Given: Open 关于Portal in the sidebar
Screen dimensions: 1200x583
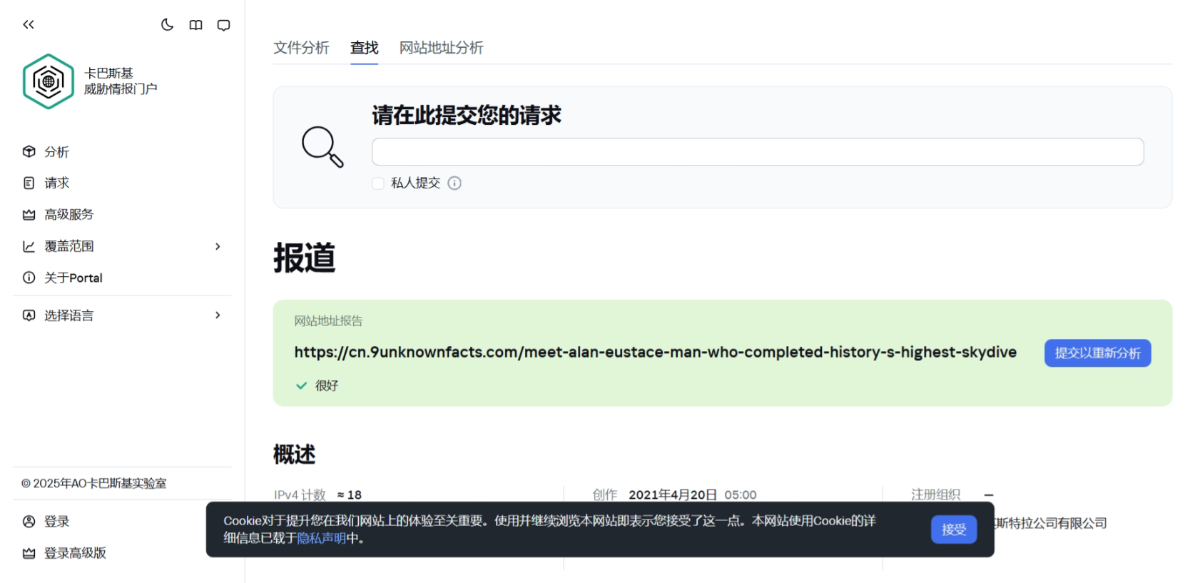Looking at the screenshot, I should coord(73,277).
